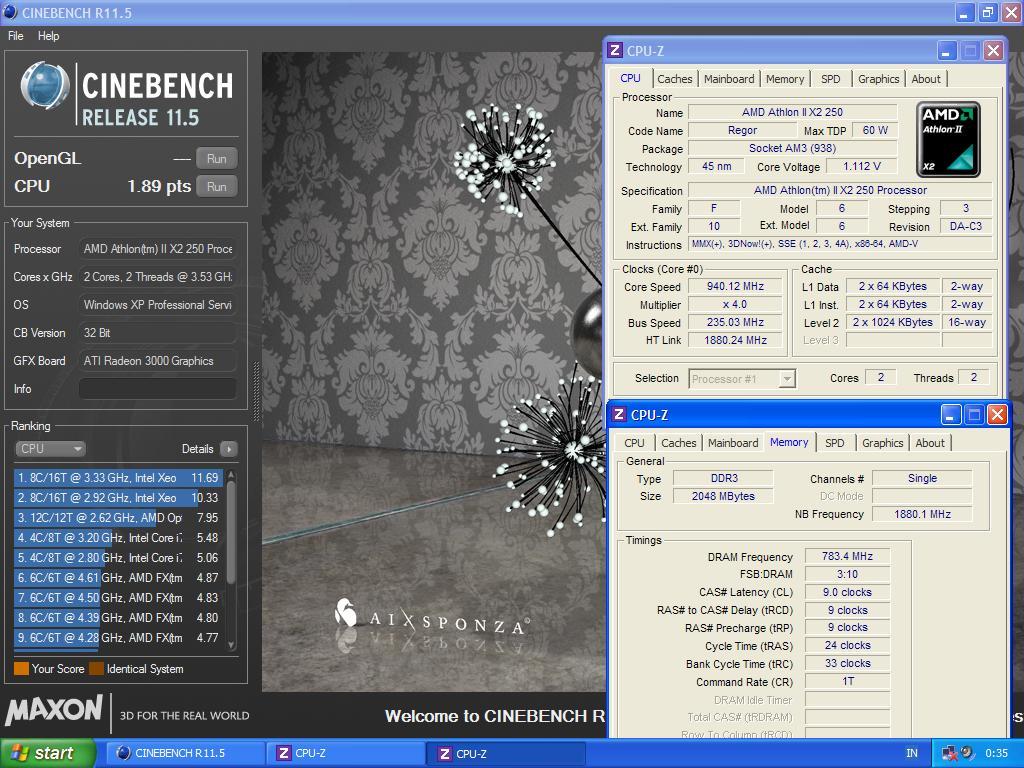1024x768 pixels.
Task: Click the Info input field
Action: click(157, 389)
